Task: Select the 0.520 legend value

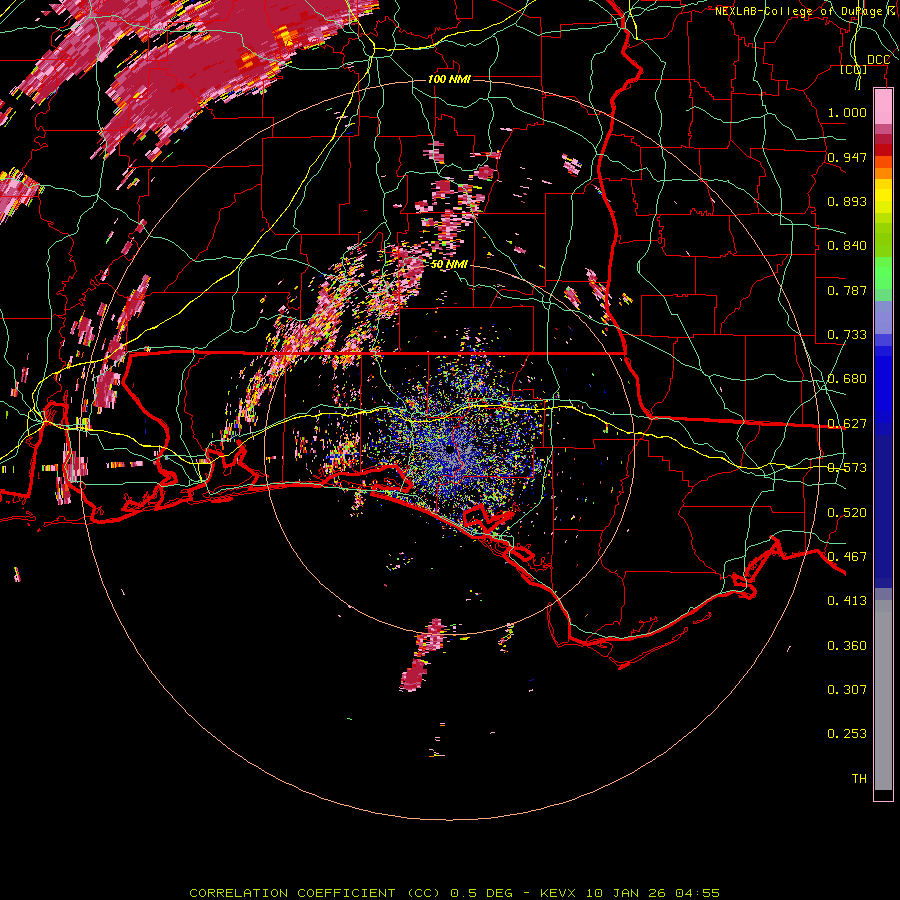Action: tap(847, 513)
